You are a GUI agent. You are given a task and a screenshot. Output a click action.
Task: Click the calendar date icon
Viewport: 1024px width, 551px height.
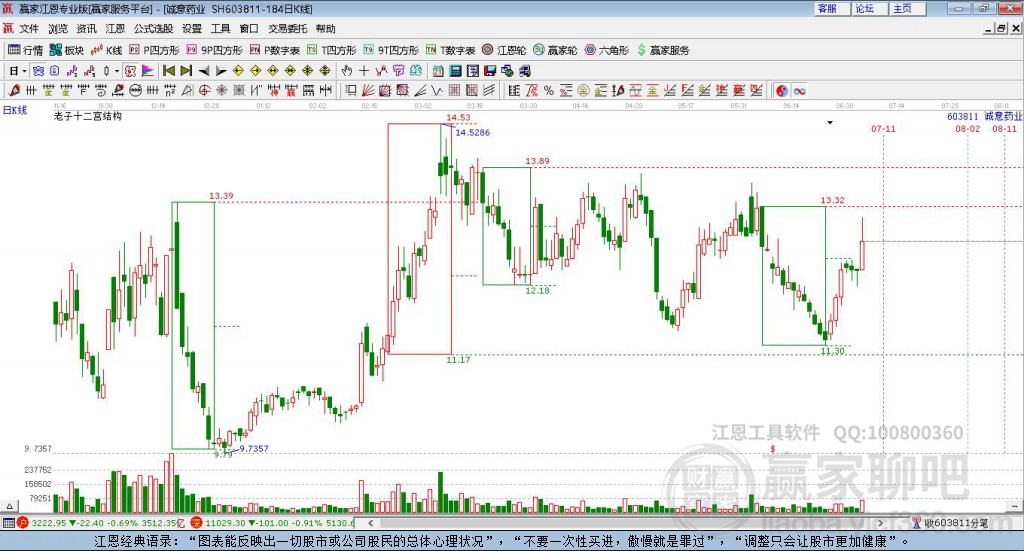[438, 71]
